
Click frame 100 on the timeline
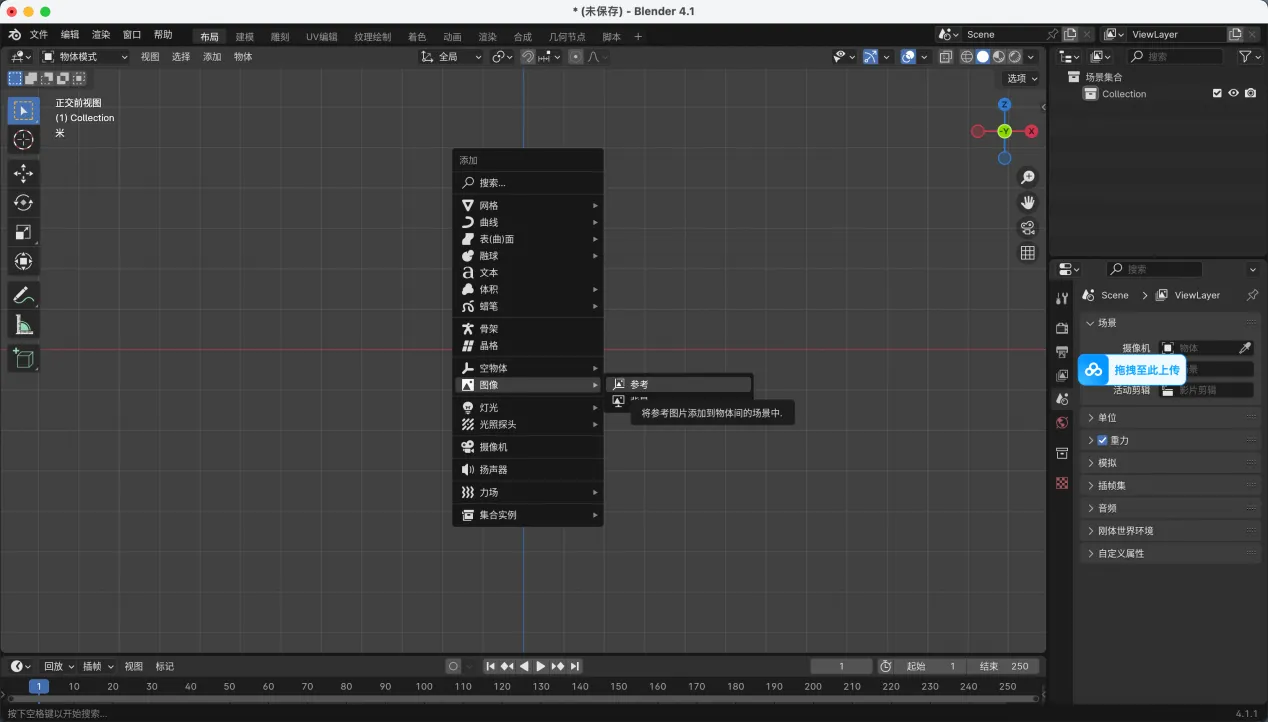click(424, 686)
